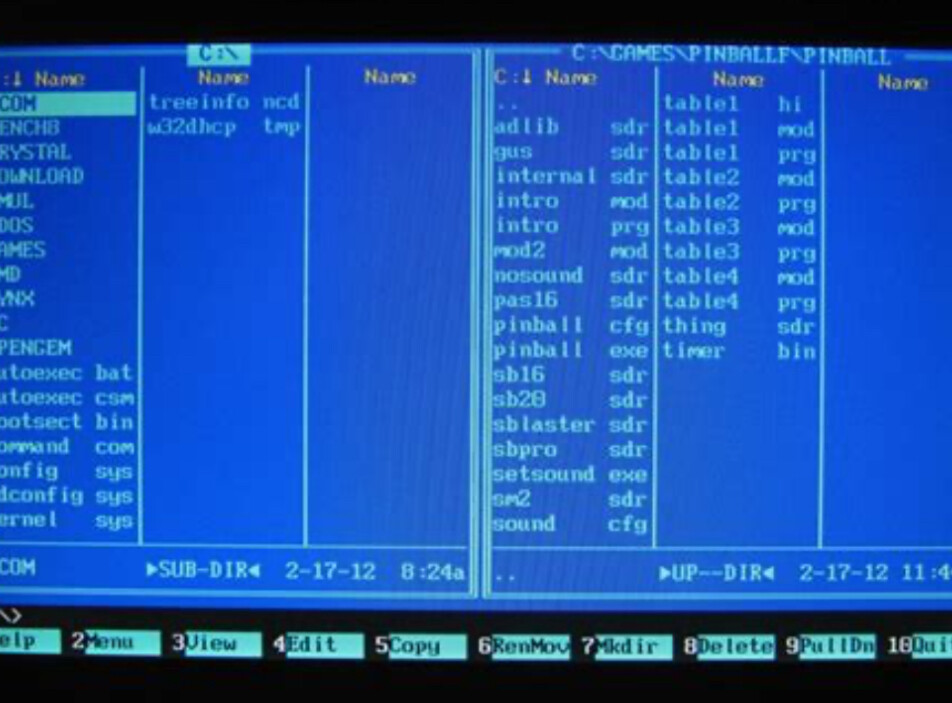Select treeinfo ncd file

point(224,101)
